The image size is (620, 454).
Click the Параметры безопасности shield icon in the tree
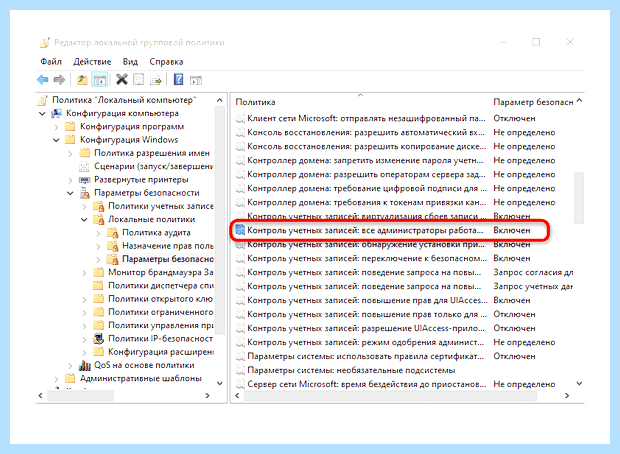point(85,193)
